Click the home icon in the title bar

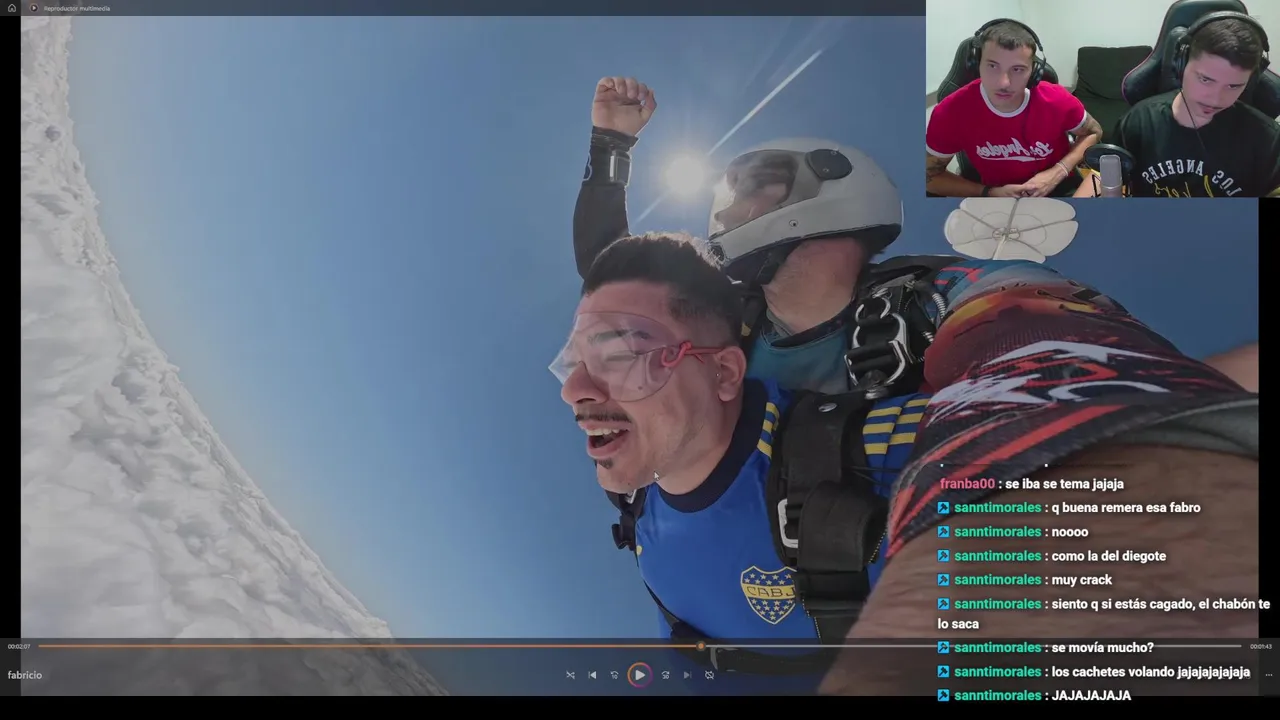point(12,8)
